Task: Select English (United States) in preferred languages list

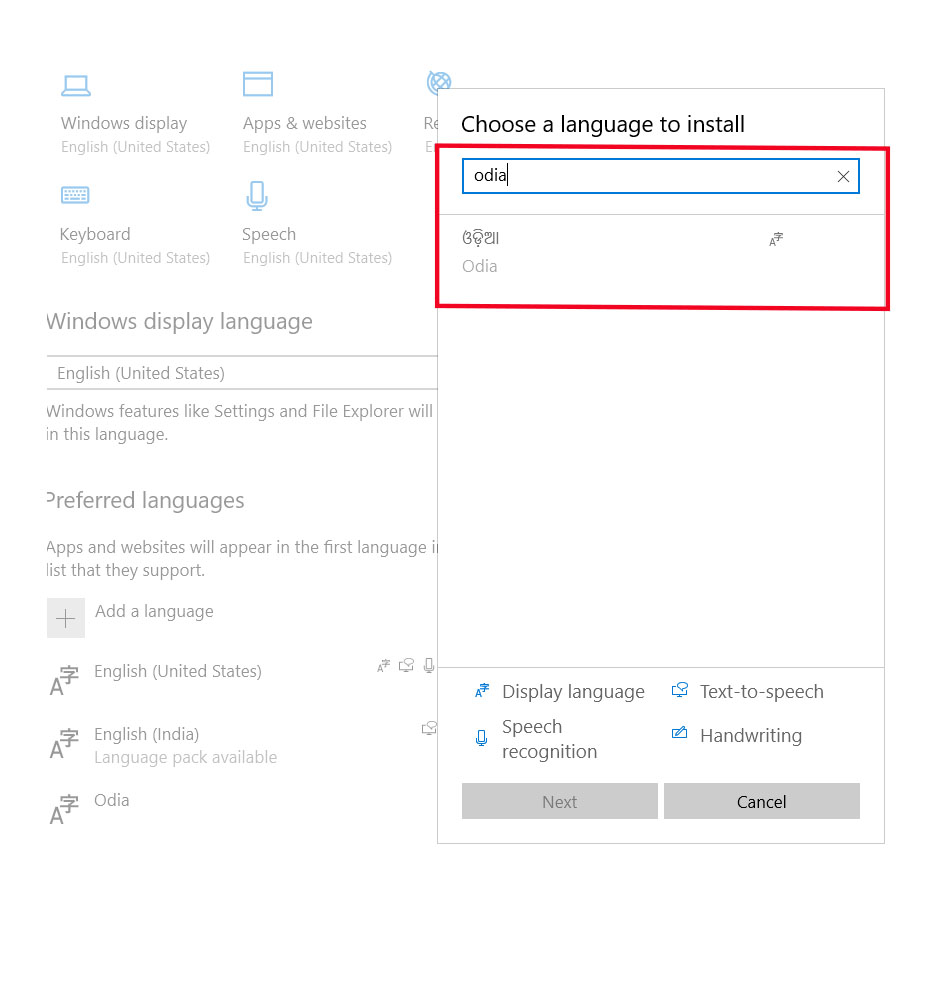Action: click(x=242, y=679)
